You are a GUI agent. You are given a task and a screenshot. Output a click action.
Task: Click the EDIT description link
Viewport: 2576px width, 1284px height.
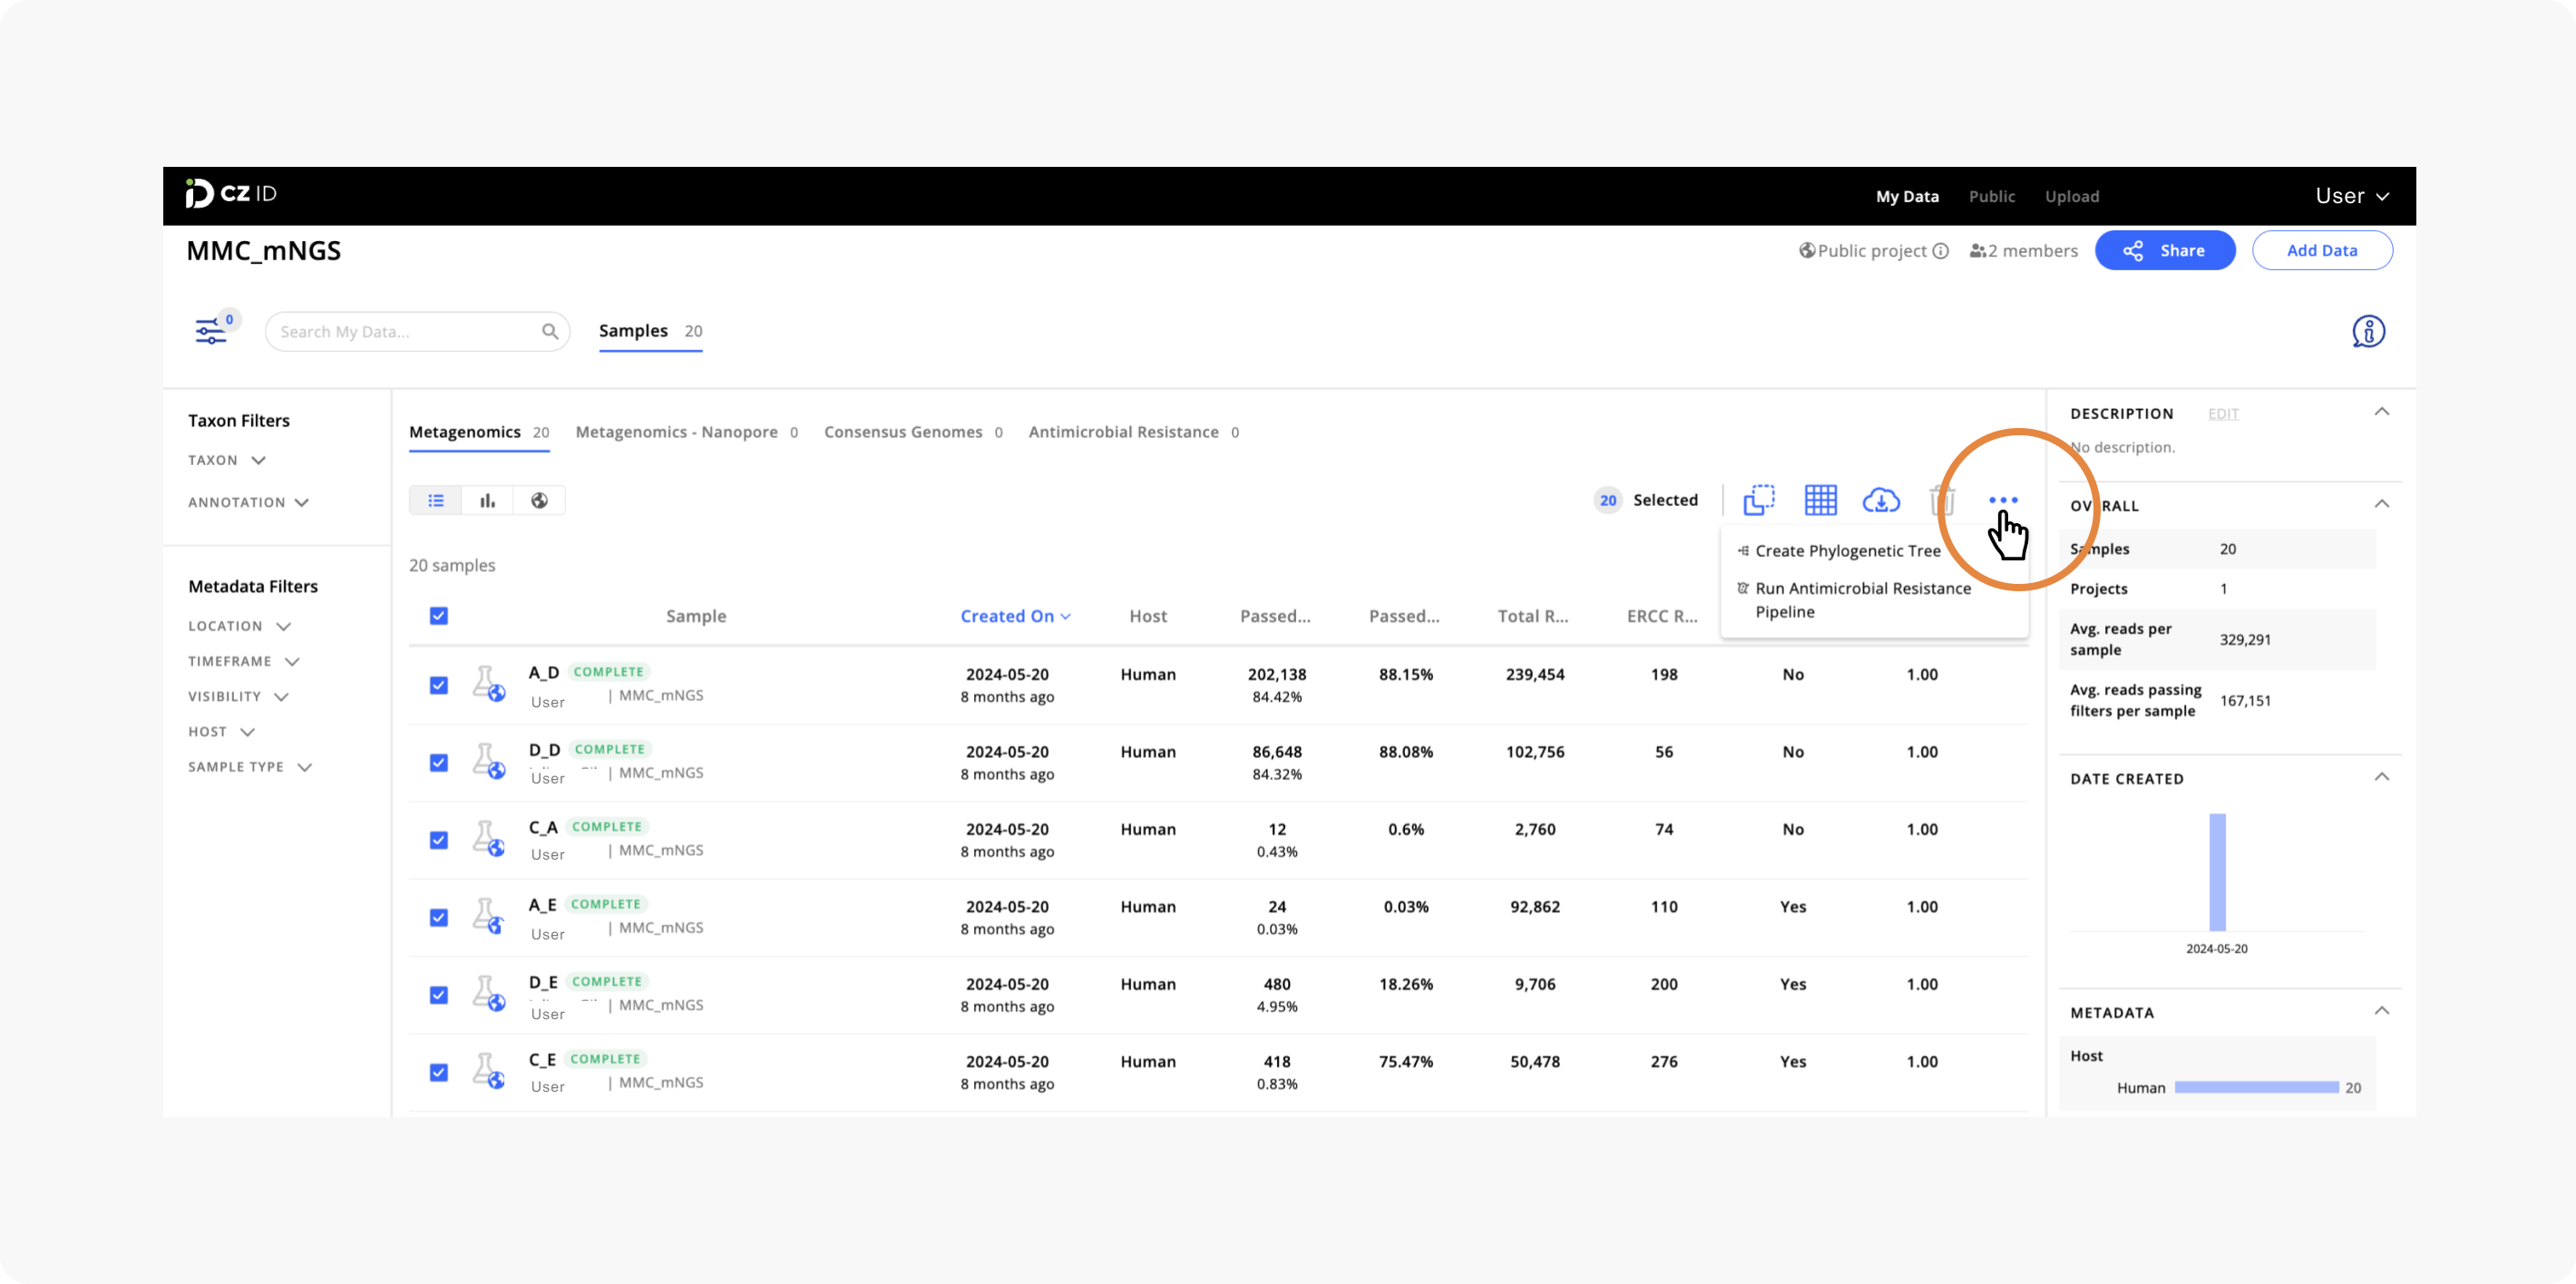click(2223, 414)
